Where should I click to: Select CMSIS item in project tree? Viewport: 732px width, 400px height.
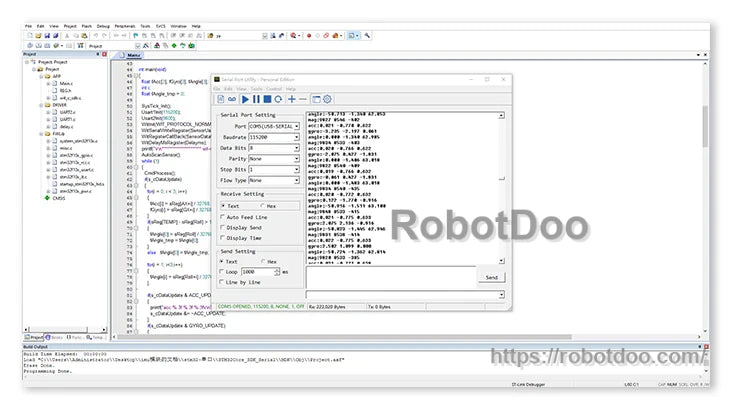(x=59, y=198)
